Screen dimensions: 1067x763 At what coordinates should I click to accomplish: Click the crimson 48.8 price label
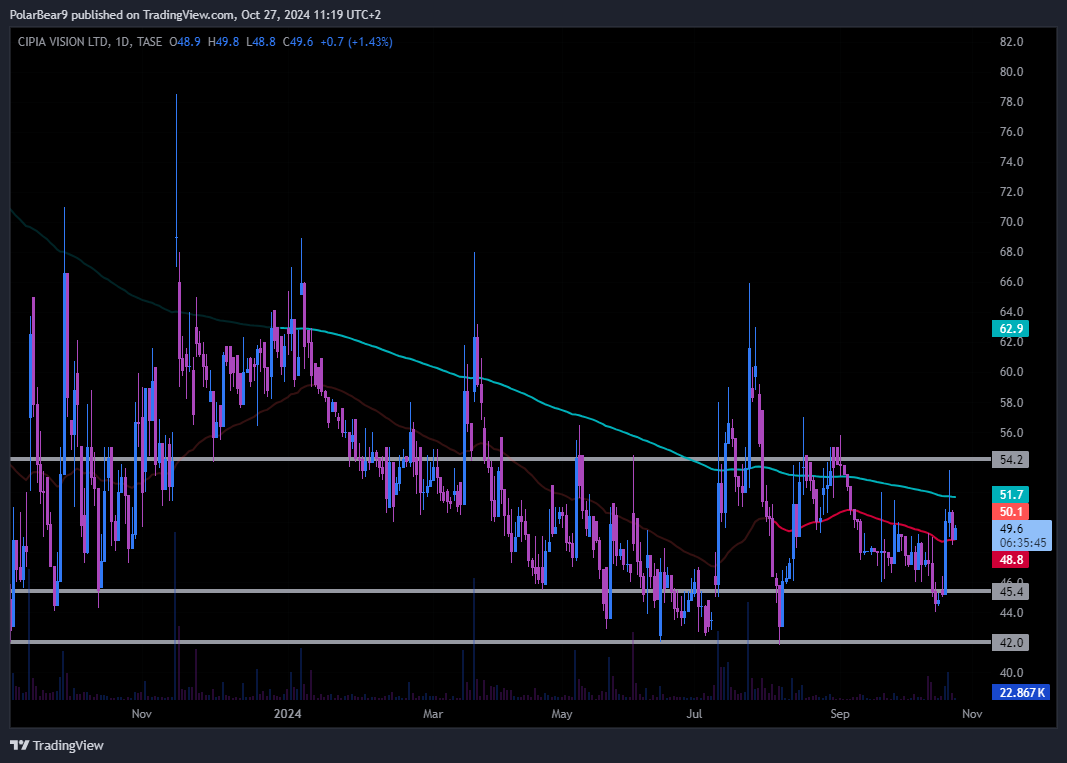tap(1012, 561)
